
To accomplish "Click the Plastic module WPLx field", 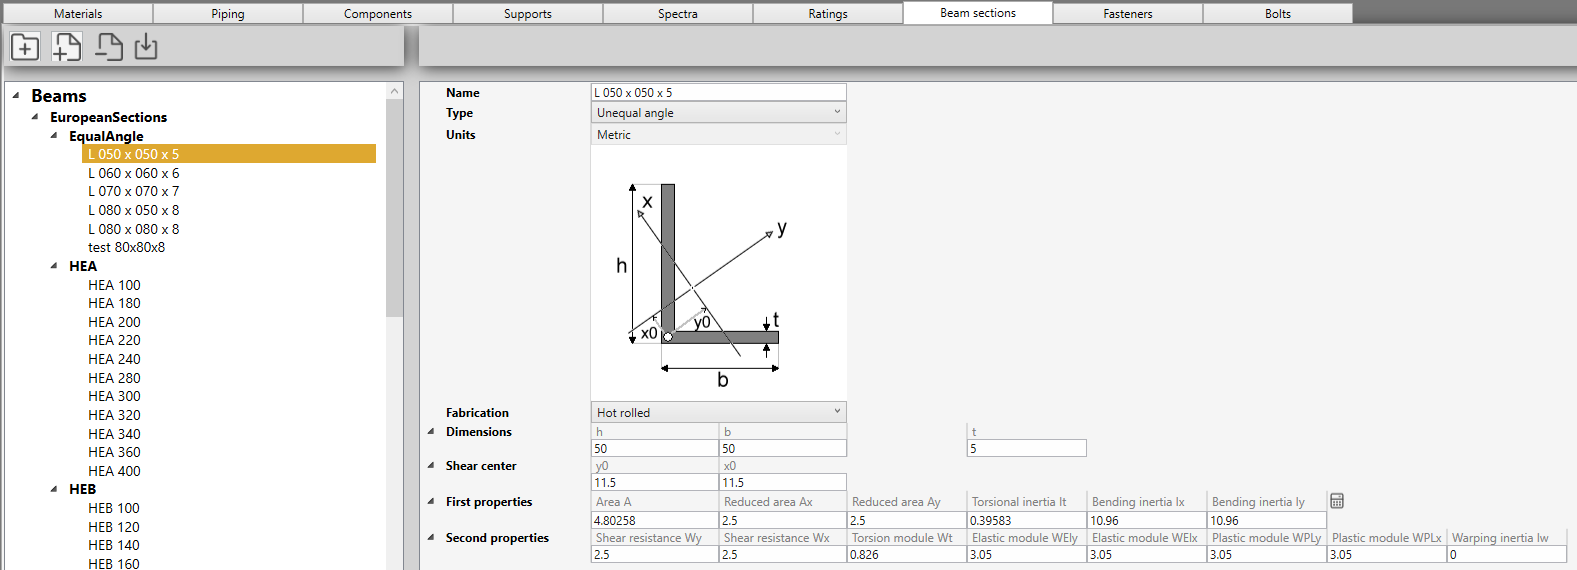I will tap(1387, 554).
